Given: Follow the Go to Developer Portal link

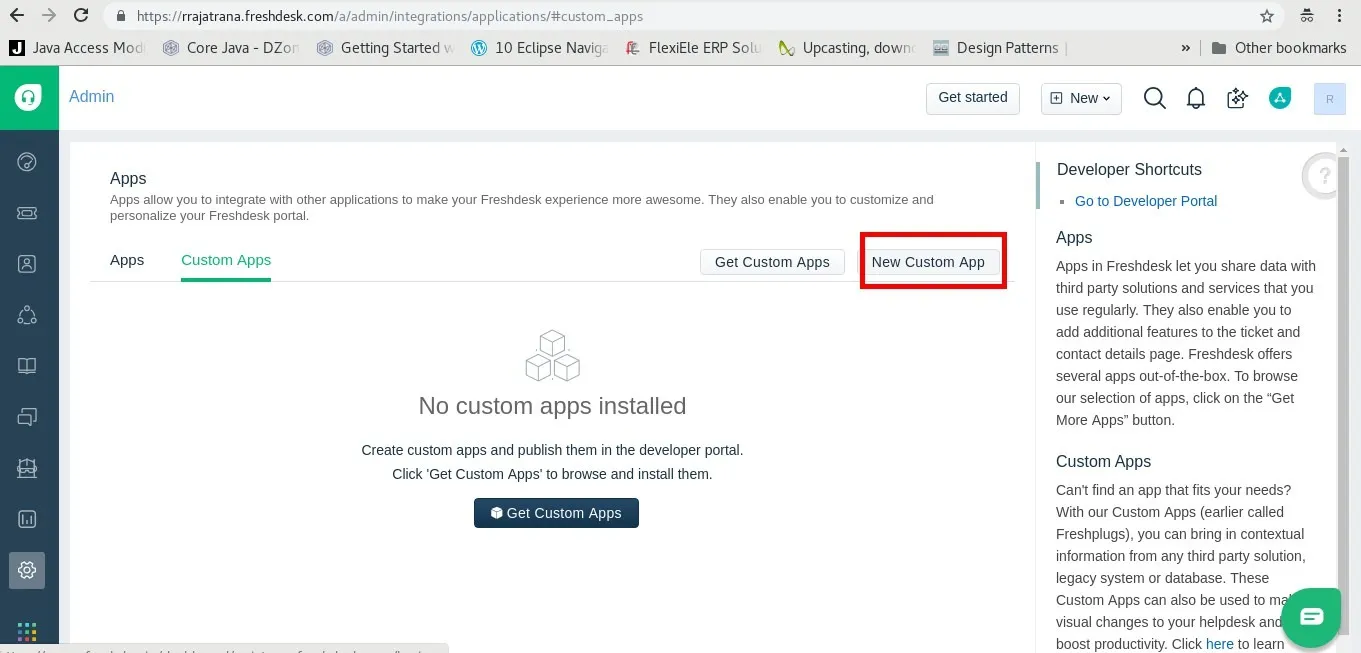Looking at the screenshot, I should coord(1146,201).
